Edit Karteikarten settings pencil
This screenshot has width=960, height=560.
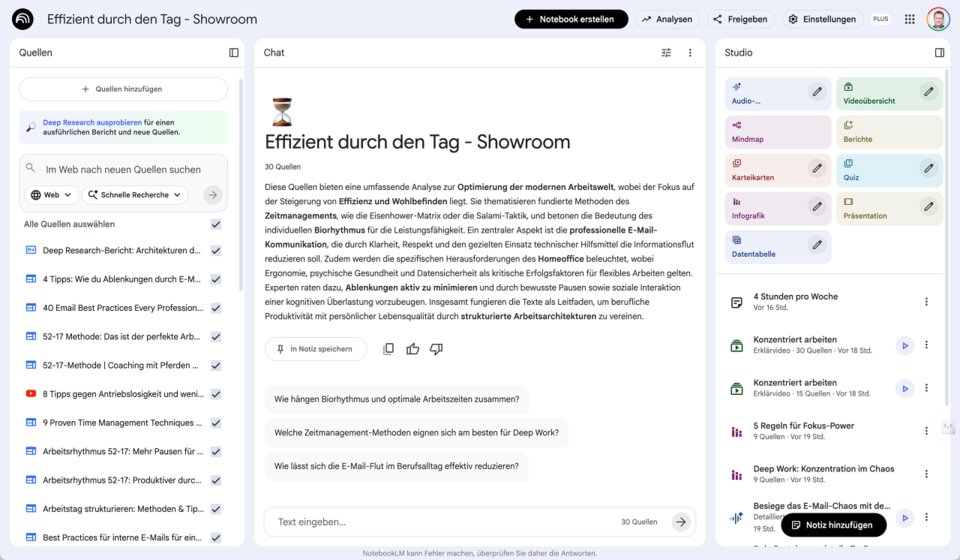(x=817, y=168)
